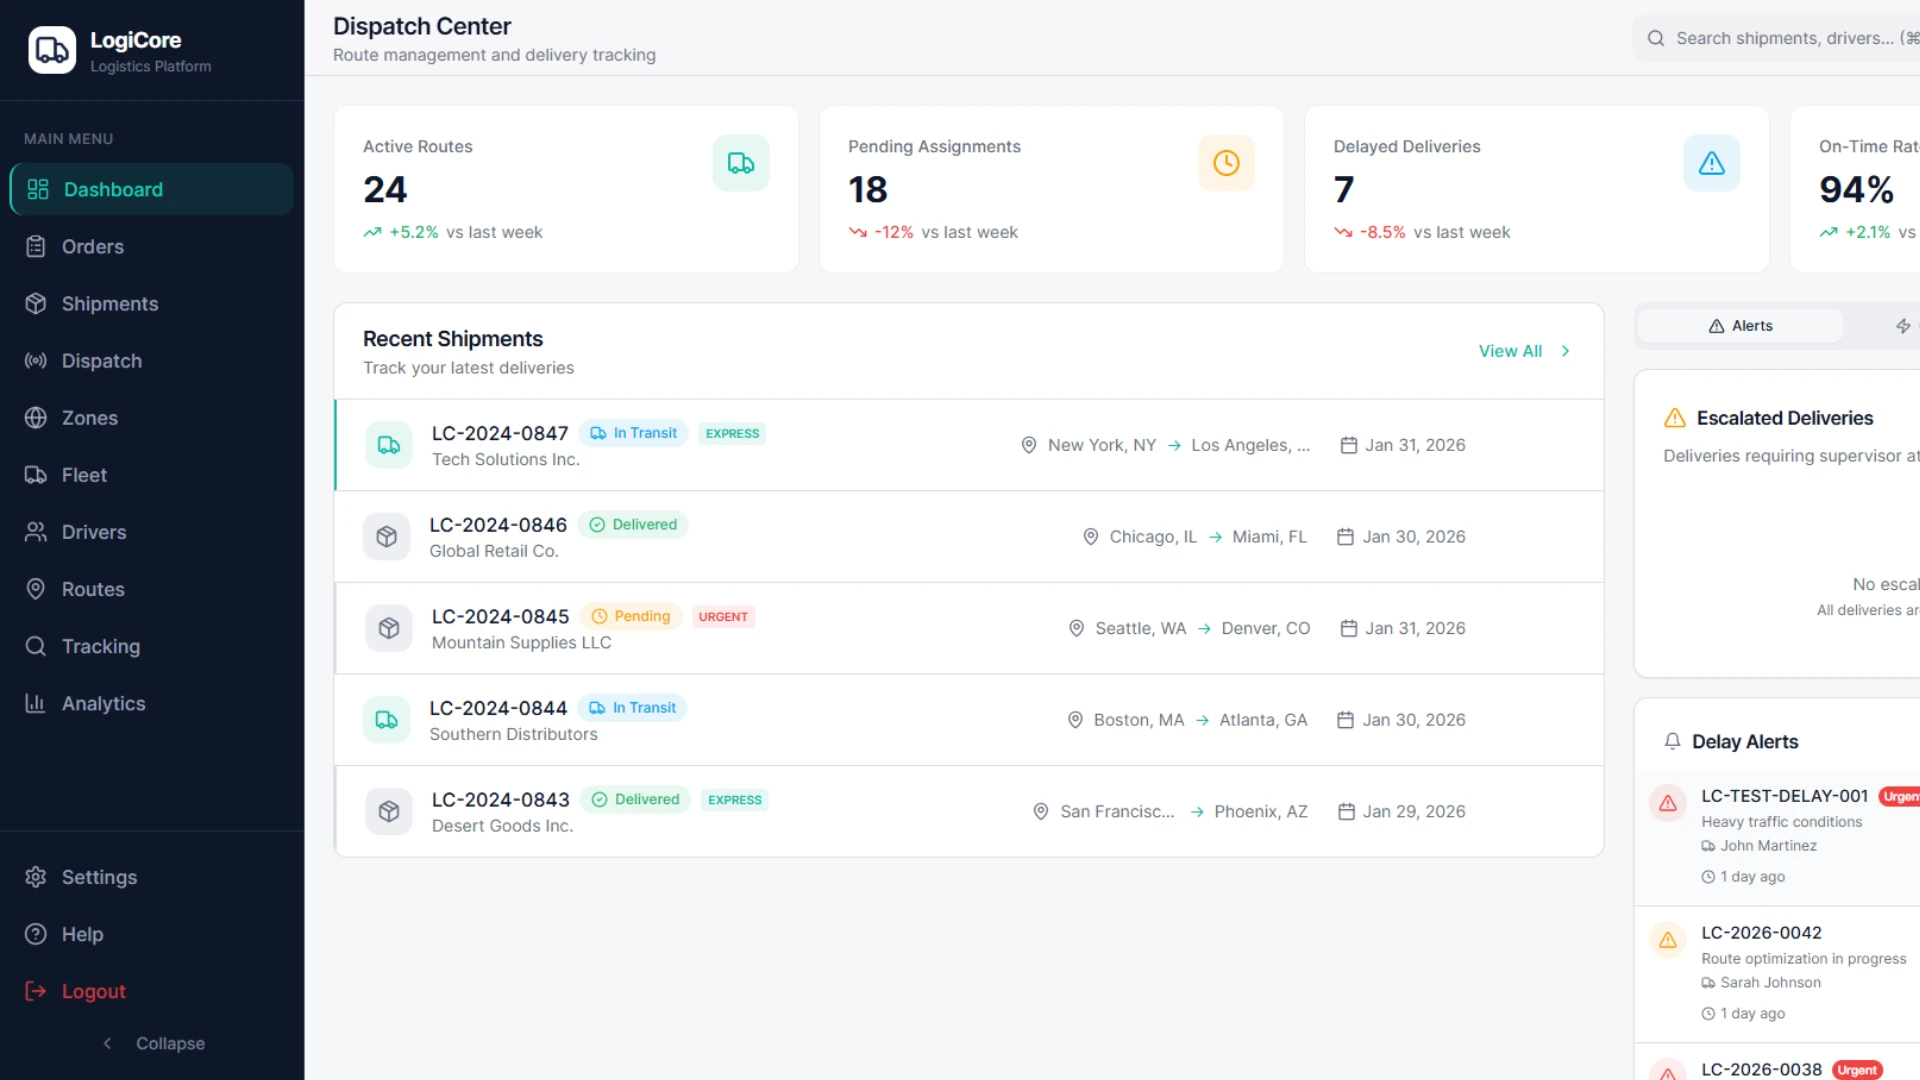Open the Orders menu item
Viewport: 1920px width, 1080px height.
click(x=152, y=246)
